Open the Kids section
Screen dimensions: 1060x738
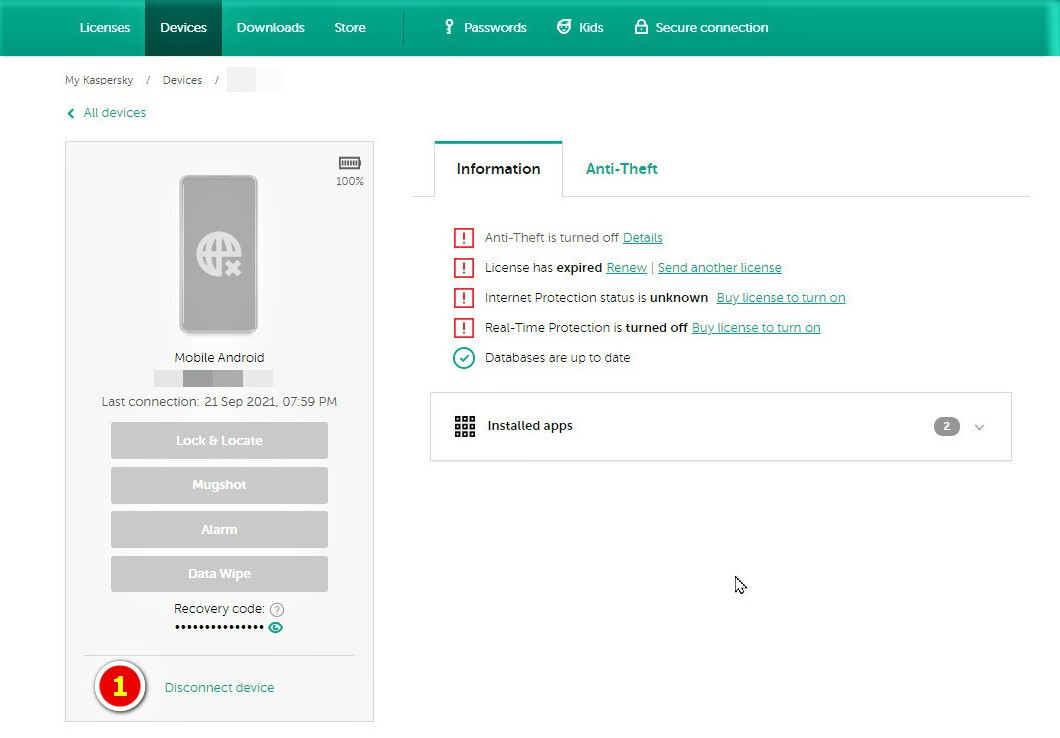coord(591,28)
